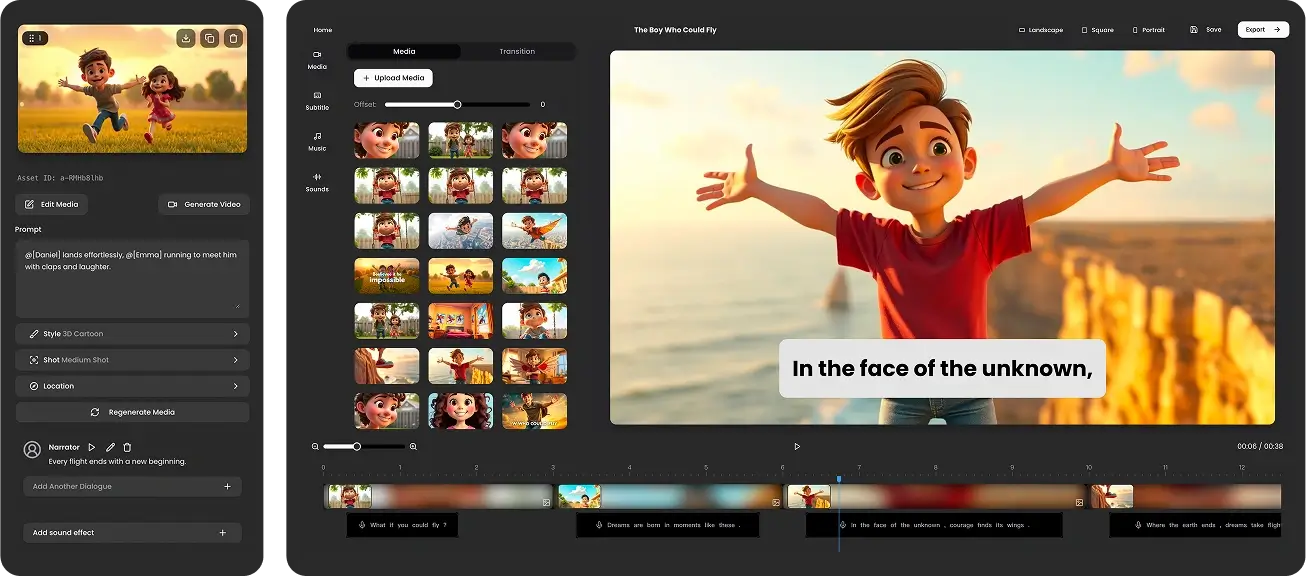Screen dimensions: 1306x576
Task: Adjust the Offset slider
Action: (457, 104)
